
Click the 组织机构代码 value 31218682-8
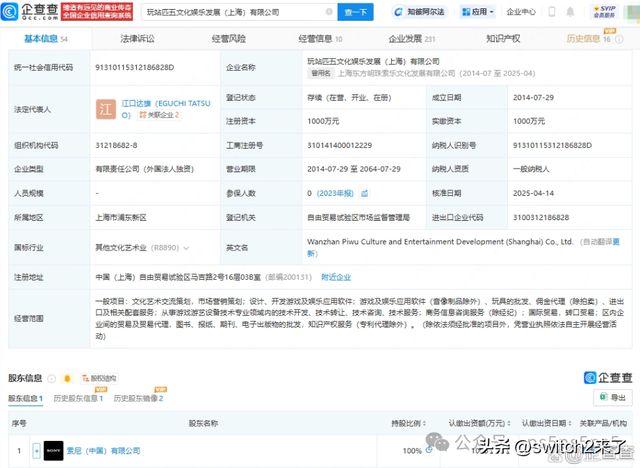point(116,145)
